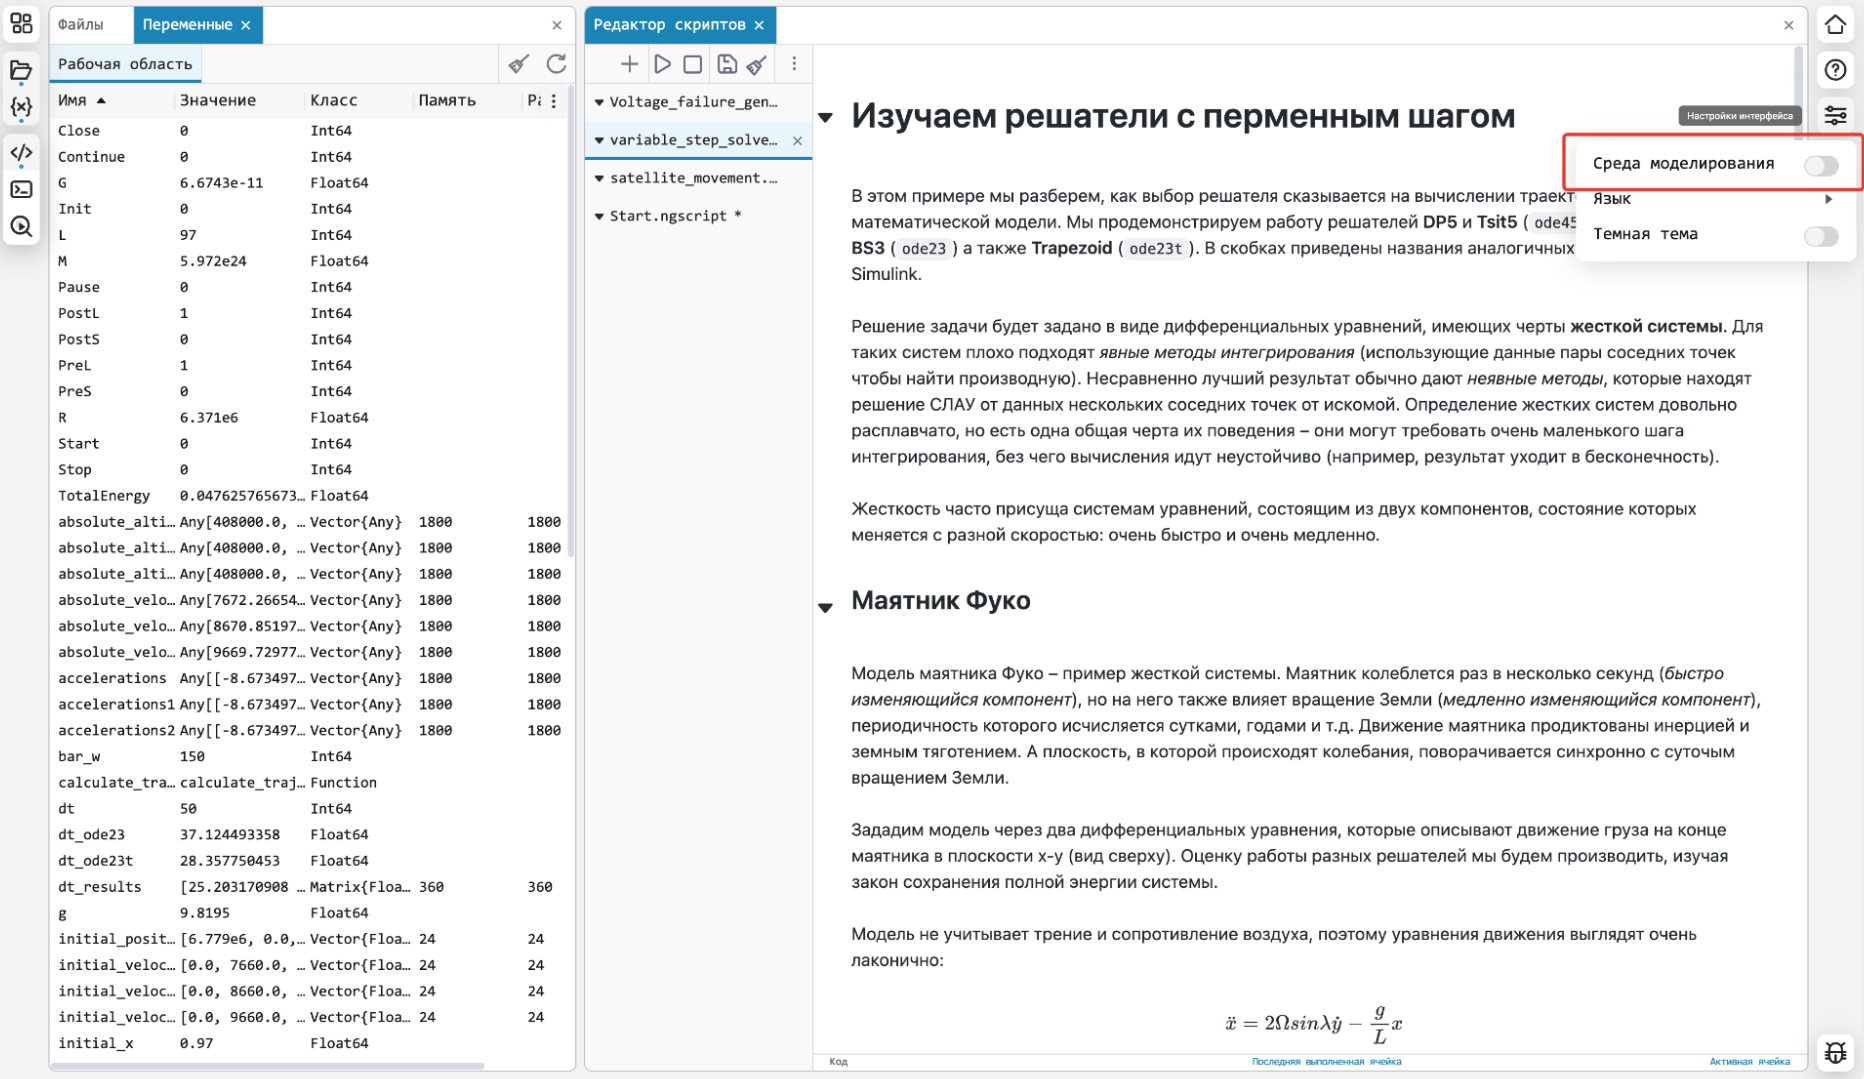The image size is (1864, 1079).
Task: Enable the Темная тема switch
Action: [1821, 236]
